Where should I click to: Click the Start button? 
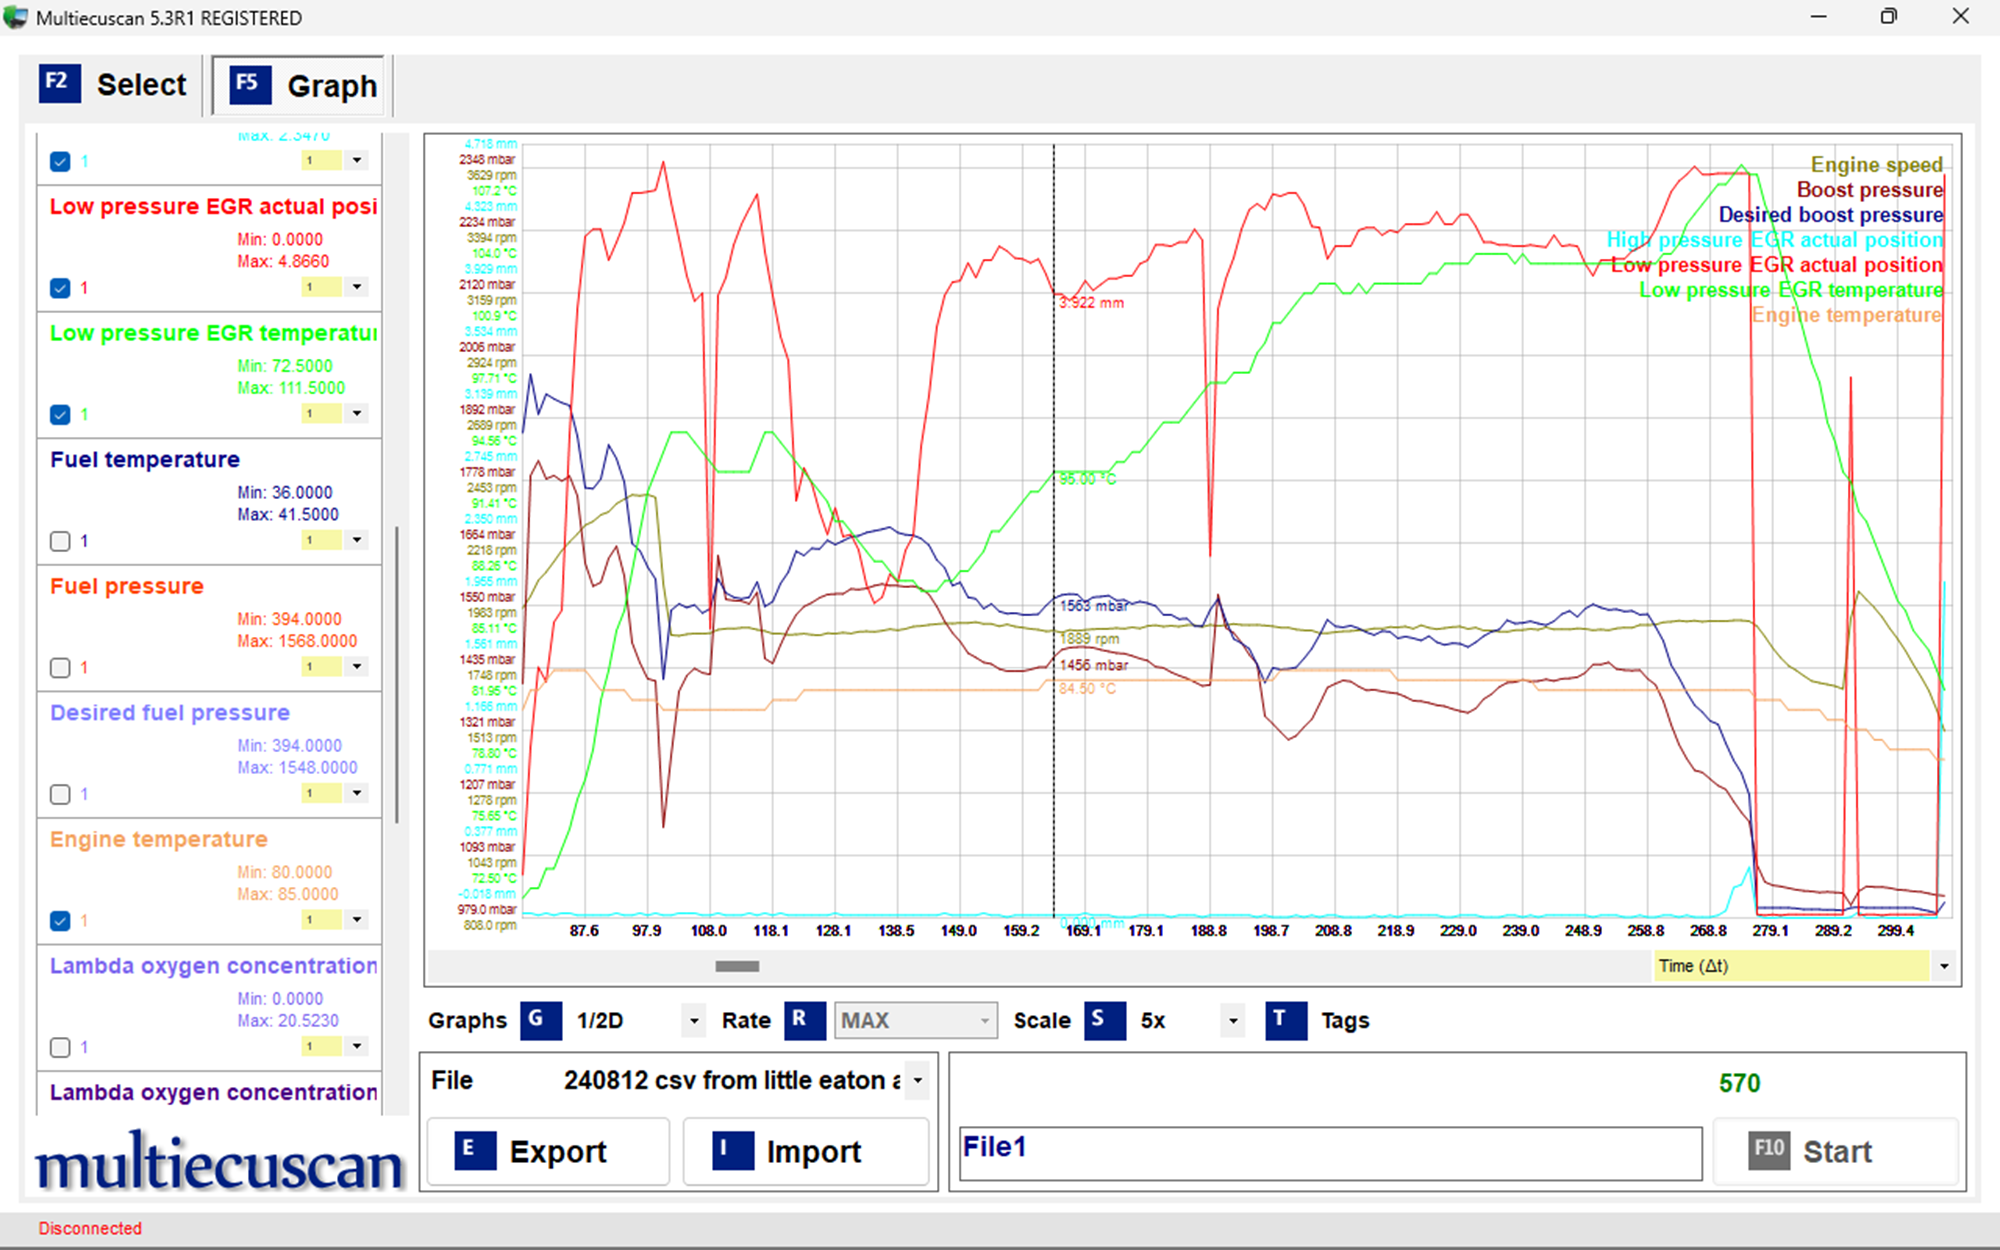[x=1835, y=1152]
